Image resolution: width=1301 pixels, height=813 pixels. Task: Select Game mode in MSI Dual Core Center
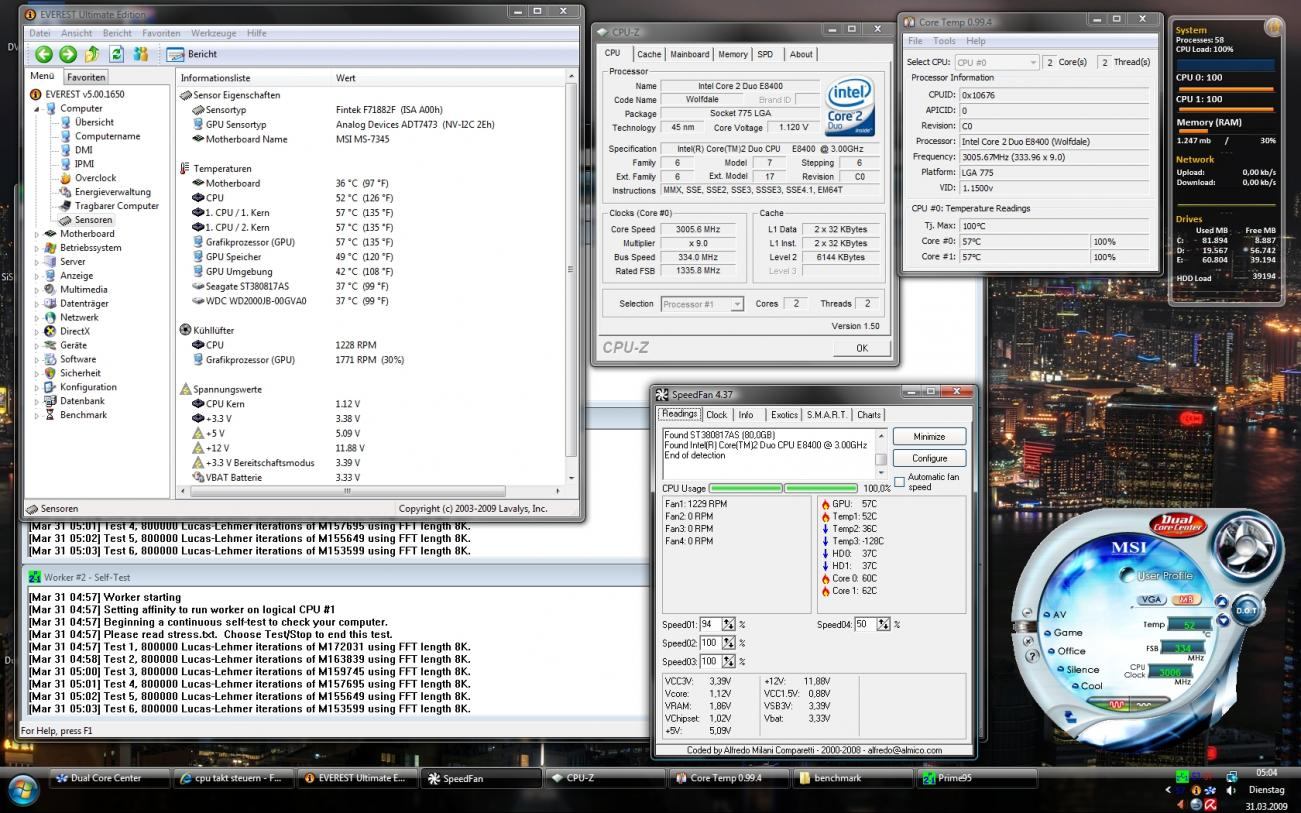[1067, 632]
